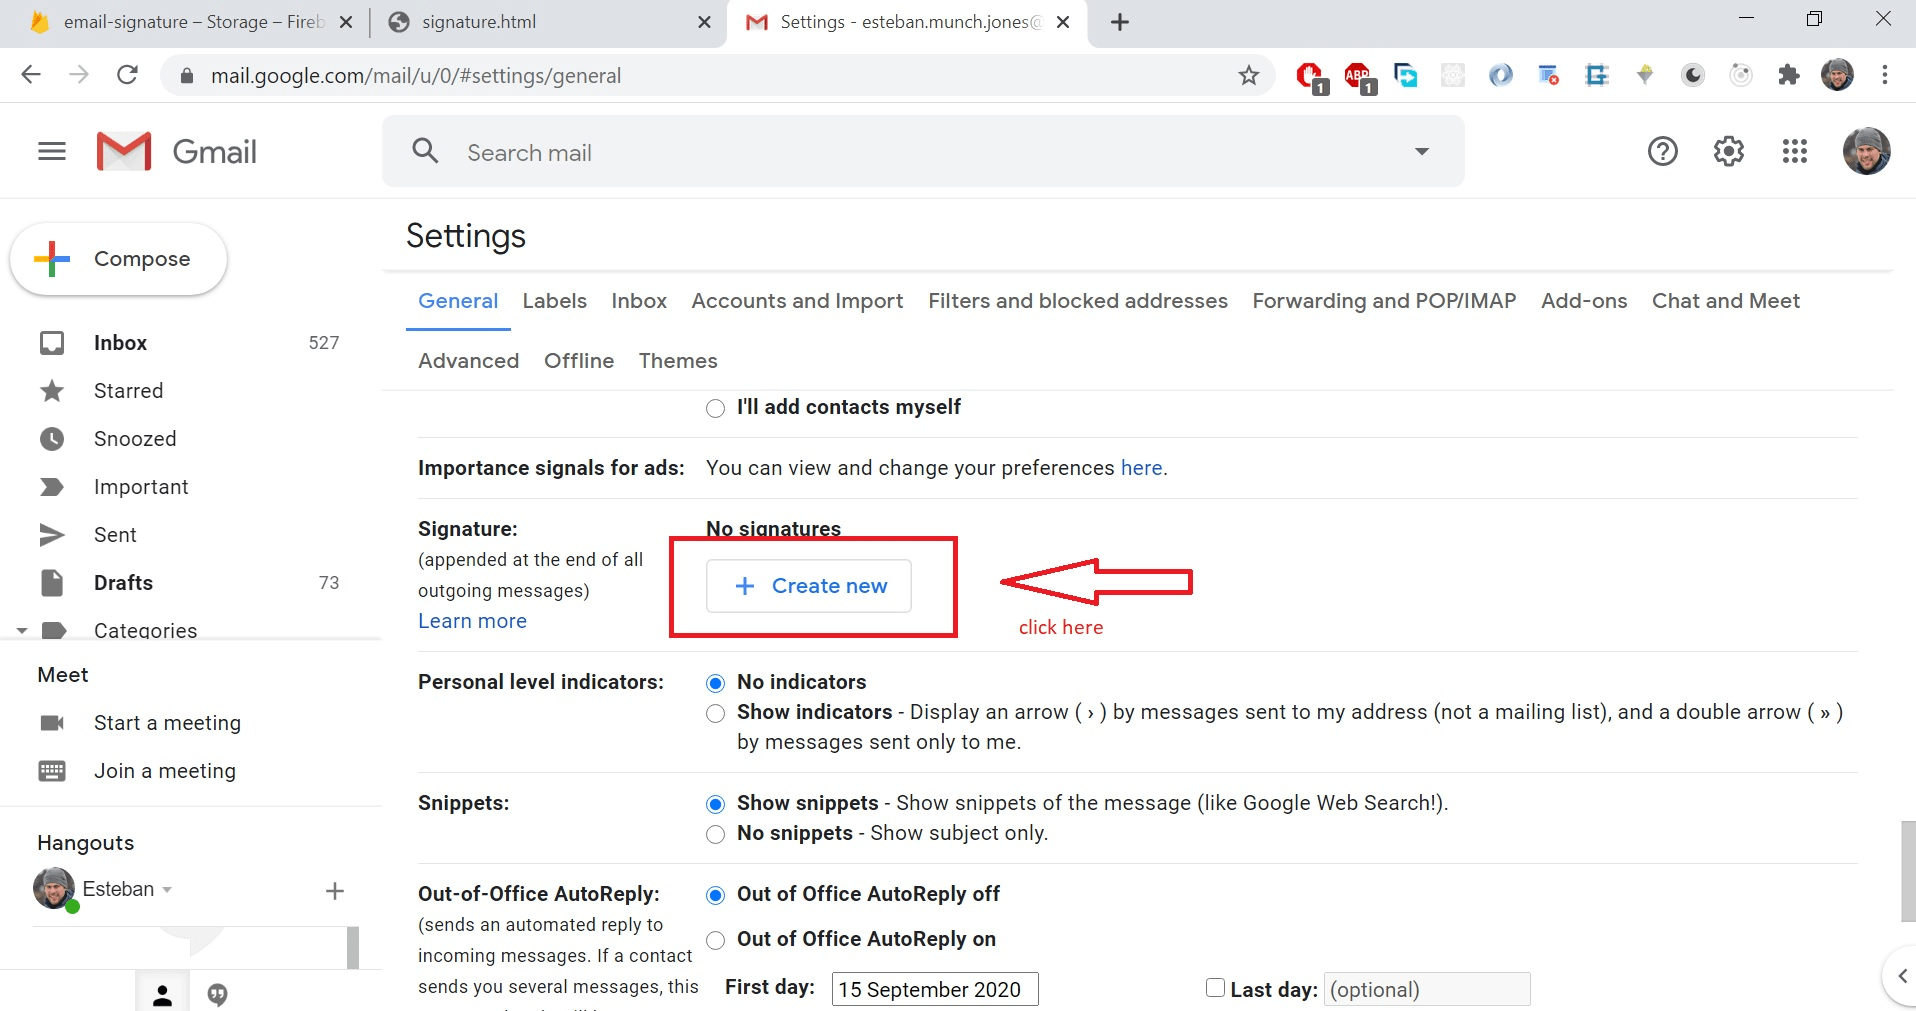The width and height of the screenshot is (1916, 1011).
Task: Open the Gmail main menu
Action: (51, 151)
